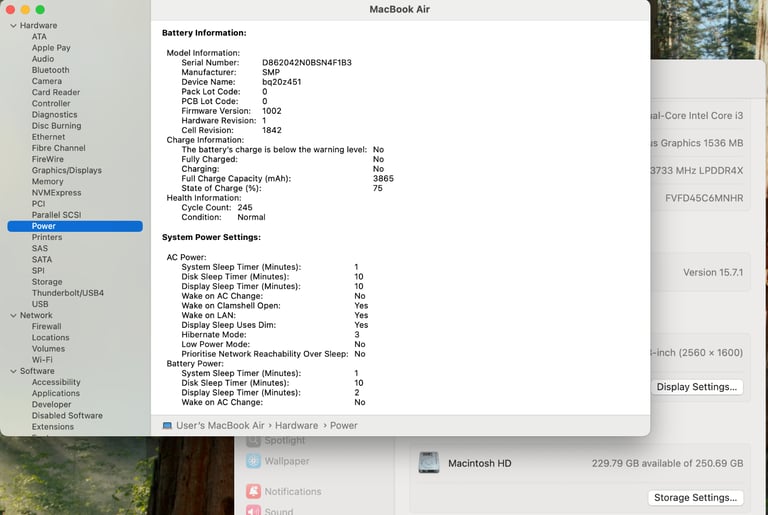Click the FVFD45C6MNHR serial number
The image size is (768, 515).
704,198
